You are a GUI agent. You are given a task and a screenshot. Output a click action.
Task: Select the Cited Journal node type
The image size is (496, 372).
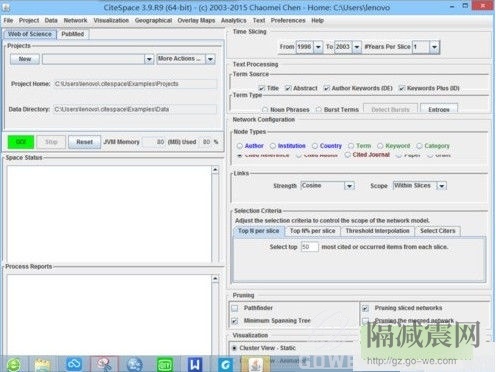click(348, 155)
